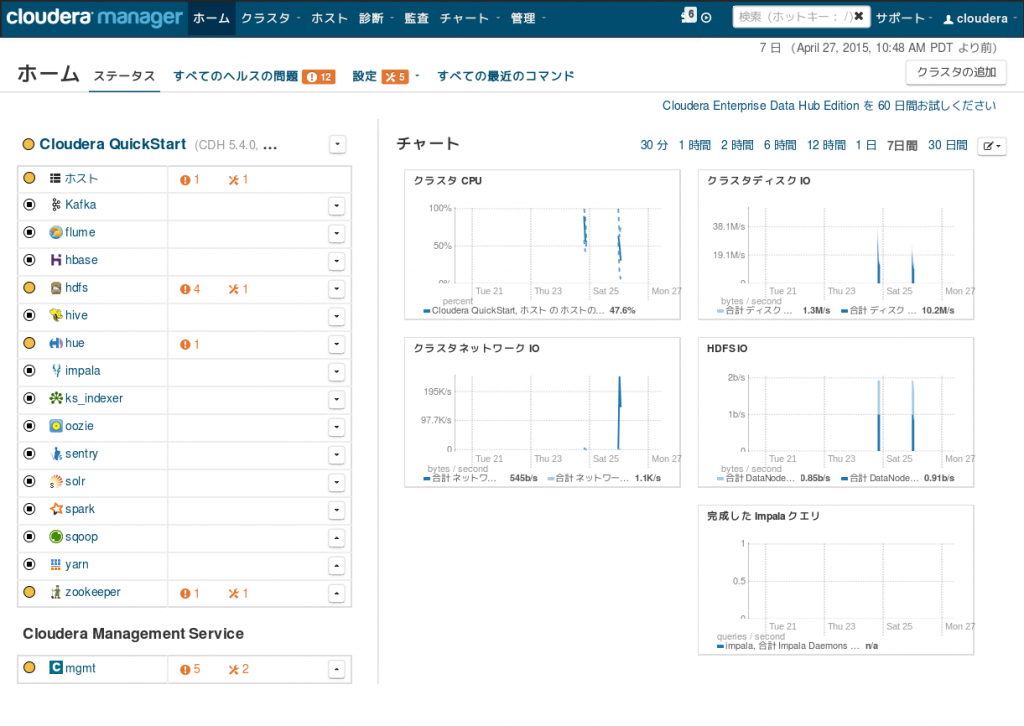Select the ステータス tab
Screen dimensions: 1024x726
point(124,76)
